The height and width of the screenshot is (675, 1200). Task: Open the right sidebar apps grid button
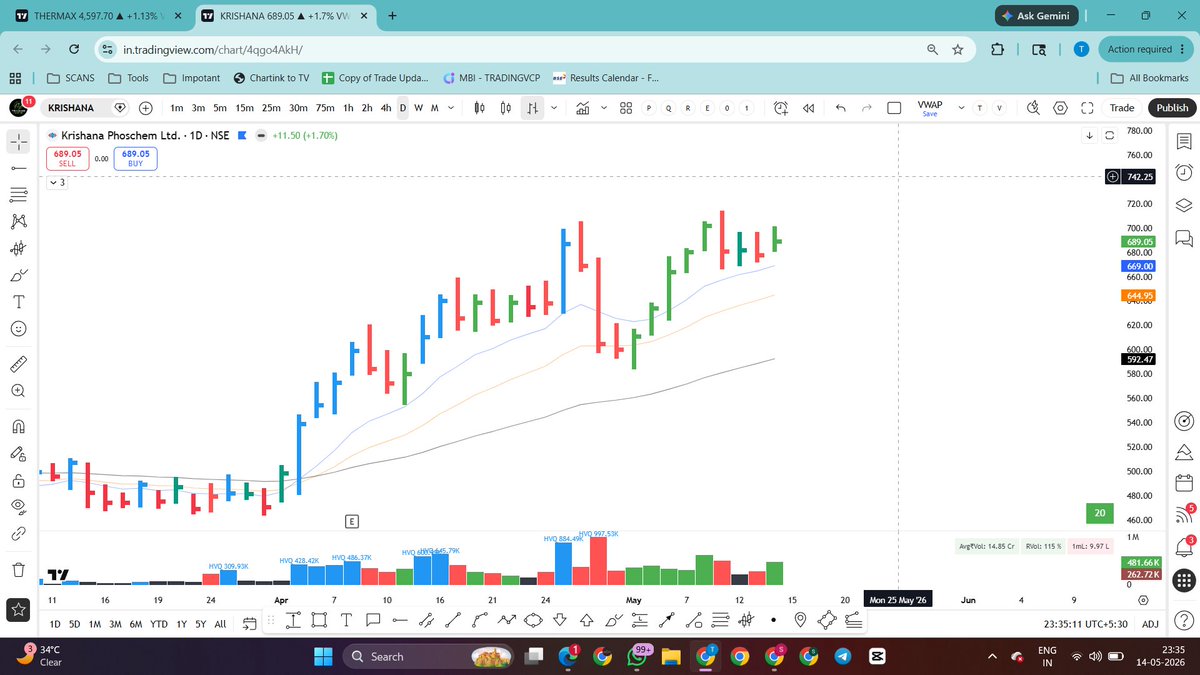(1183, 580)
